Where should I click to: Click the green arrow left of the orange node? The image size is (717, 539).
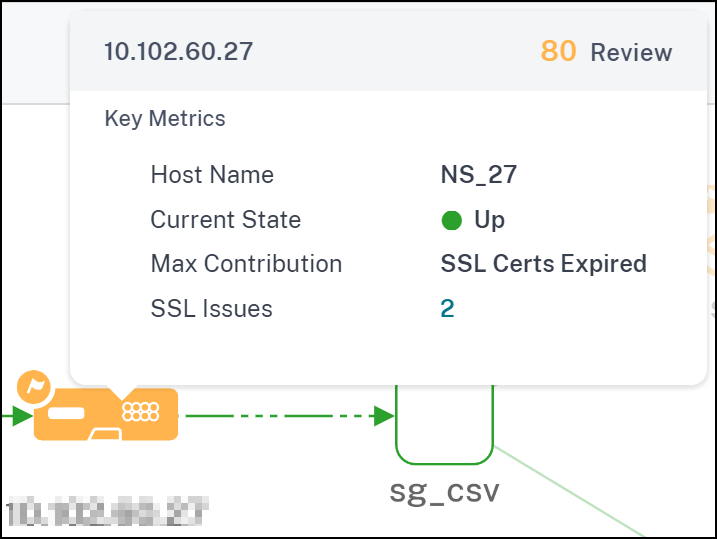click(20, 416)
